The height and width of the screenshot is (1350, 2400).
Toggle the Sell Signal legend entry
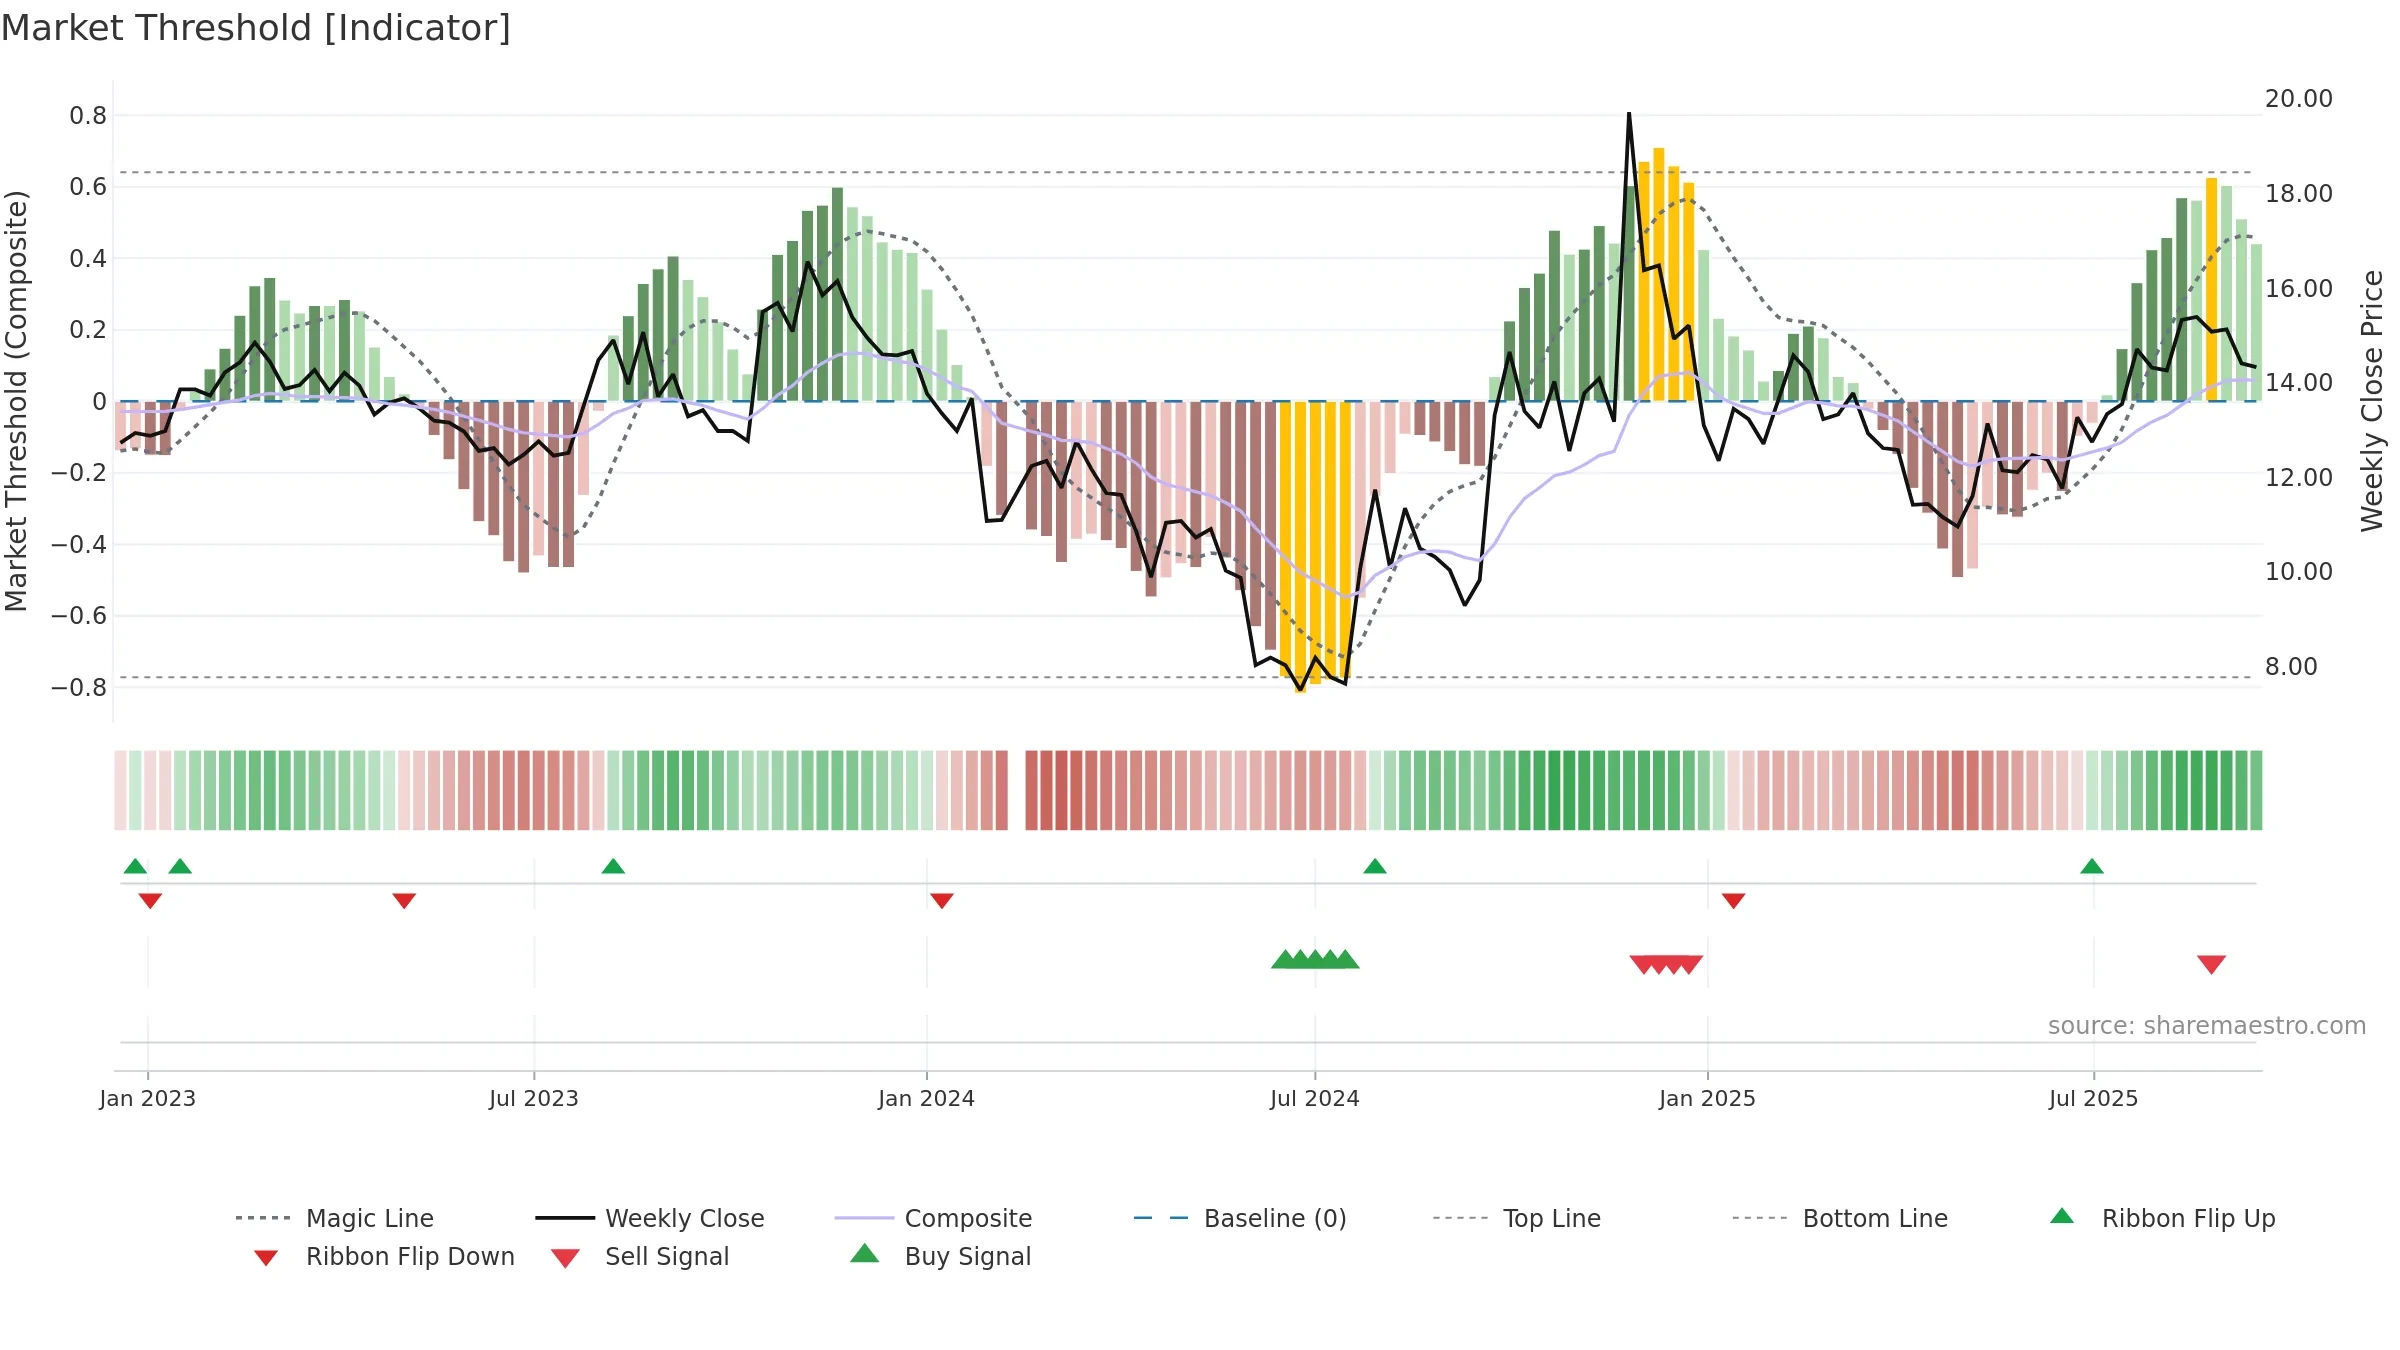(640, 1256)
